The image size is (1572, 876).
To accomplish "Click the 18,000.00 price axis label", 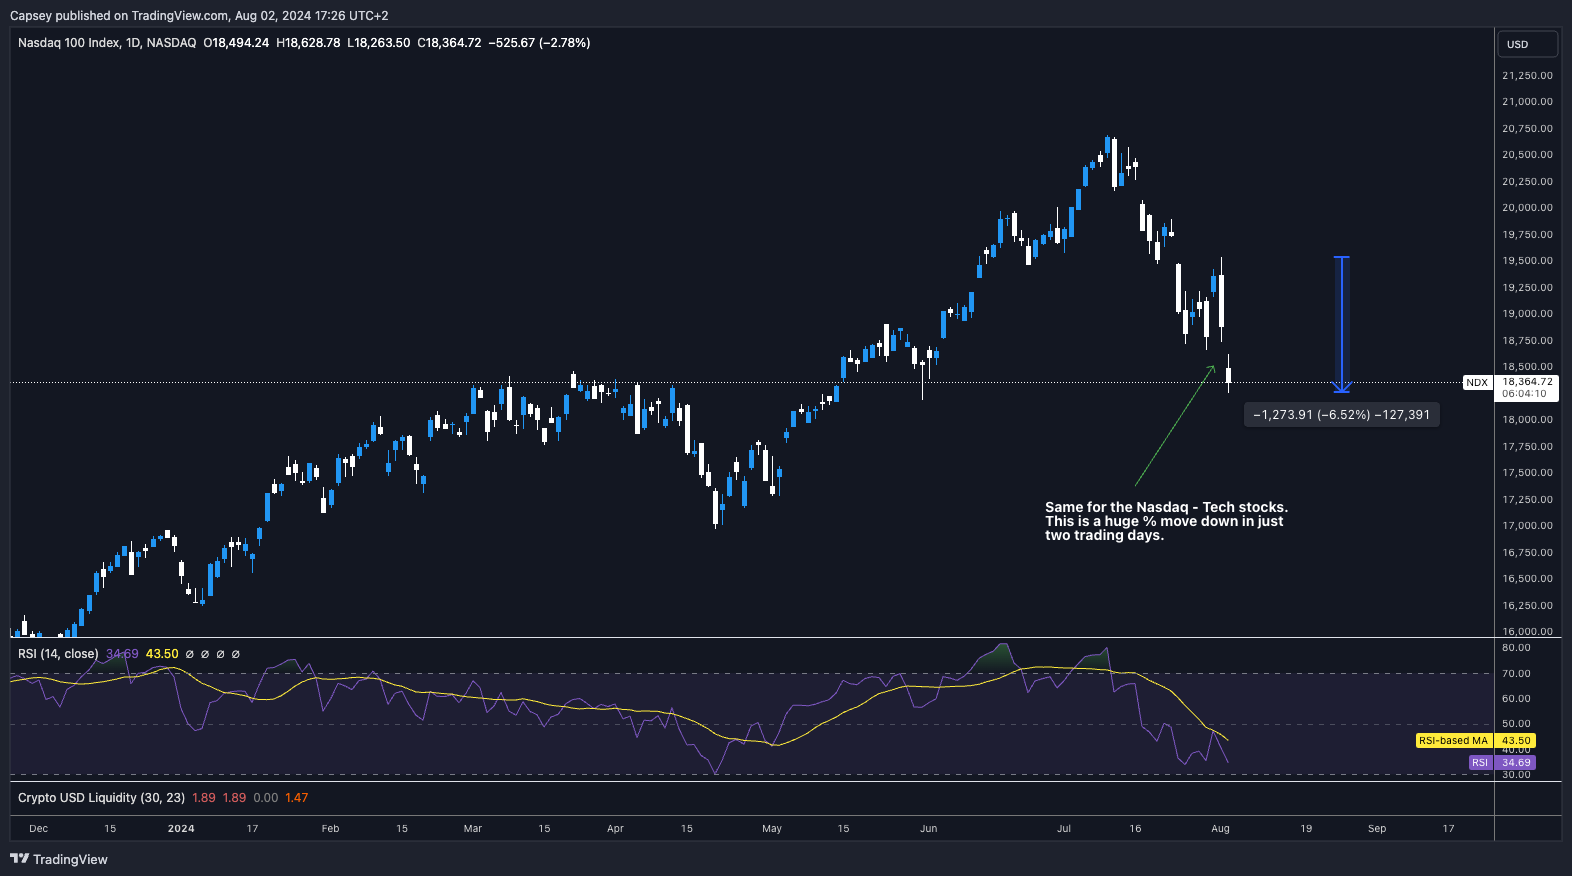I will 1527,420.
